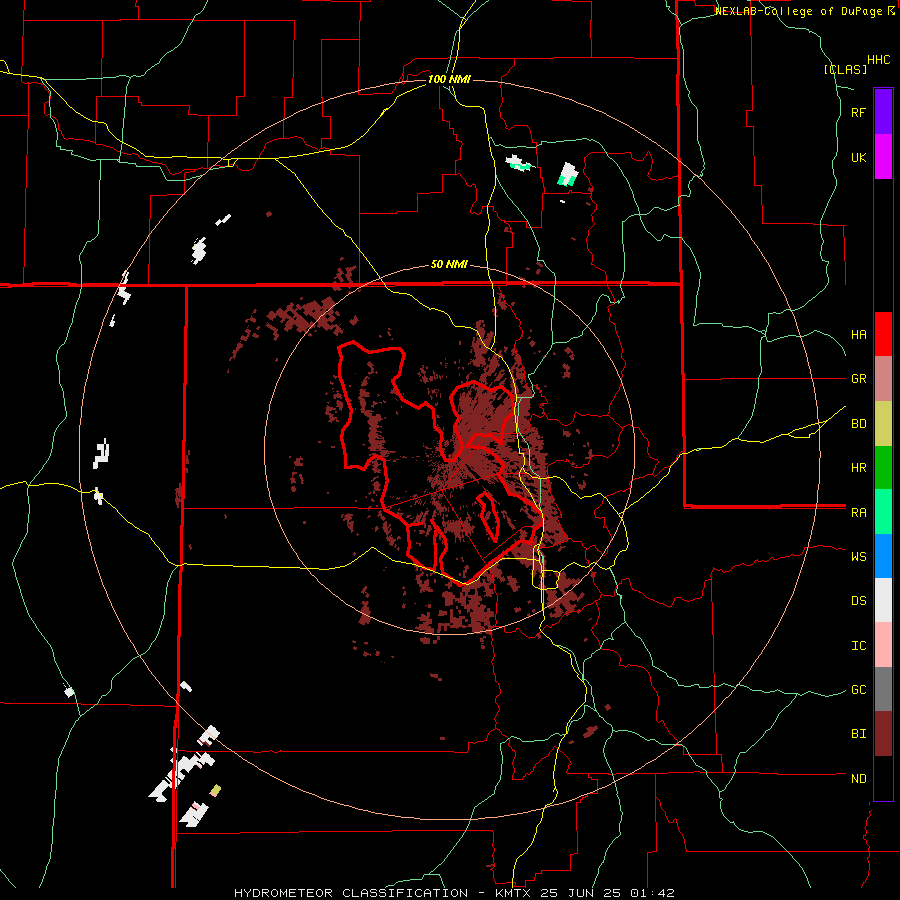The height and width of the screenshot is (900, 900).
Task: Click the HHC product label
Action: 878,60
